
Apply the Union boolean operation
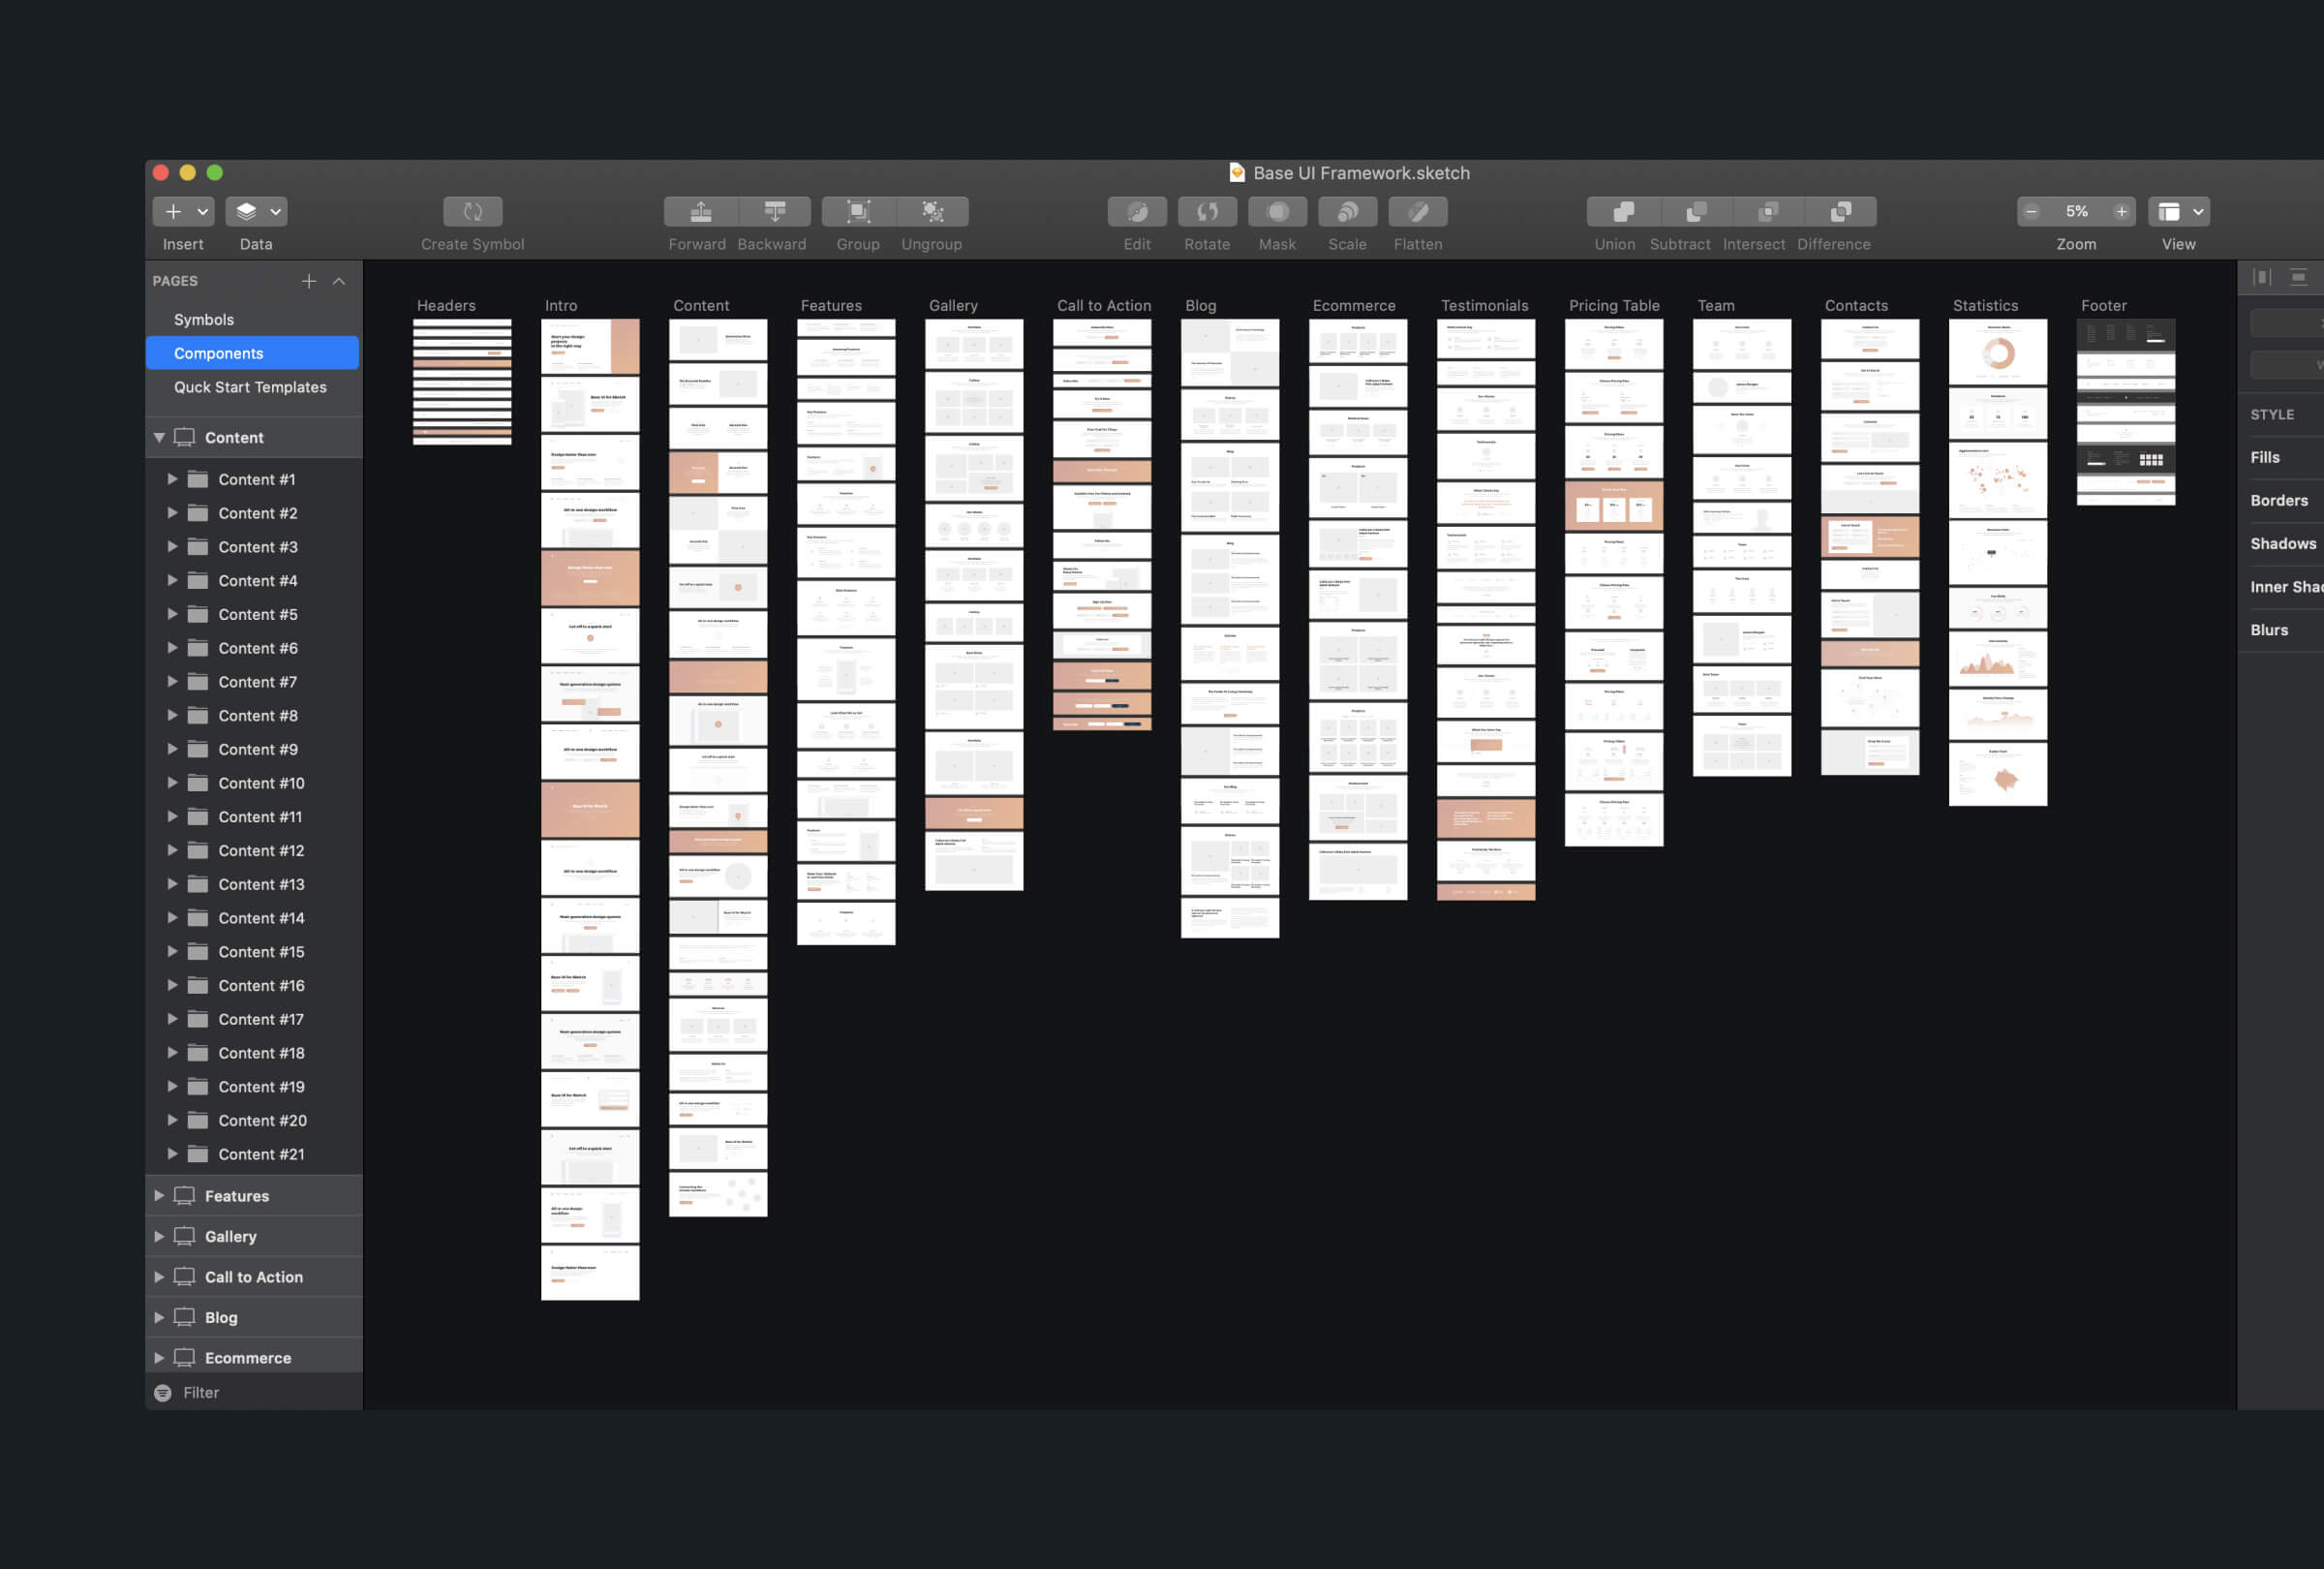click(x=1623, y=212)
